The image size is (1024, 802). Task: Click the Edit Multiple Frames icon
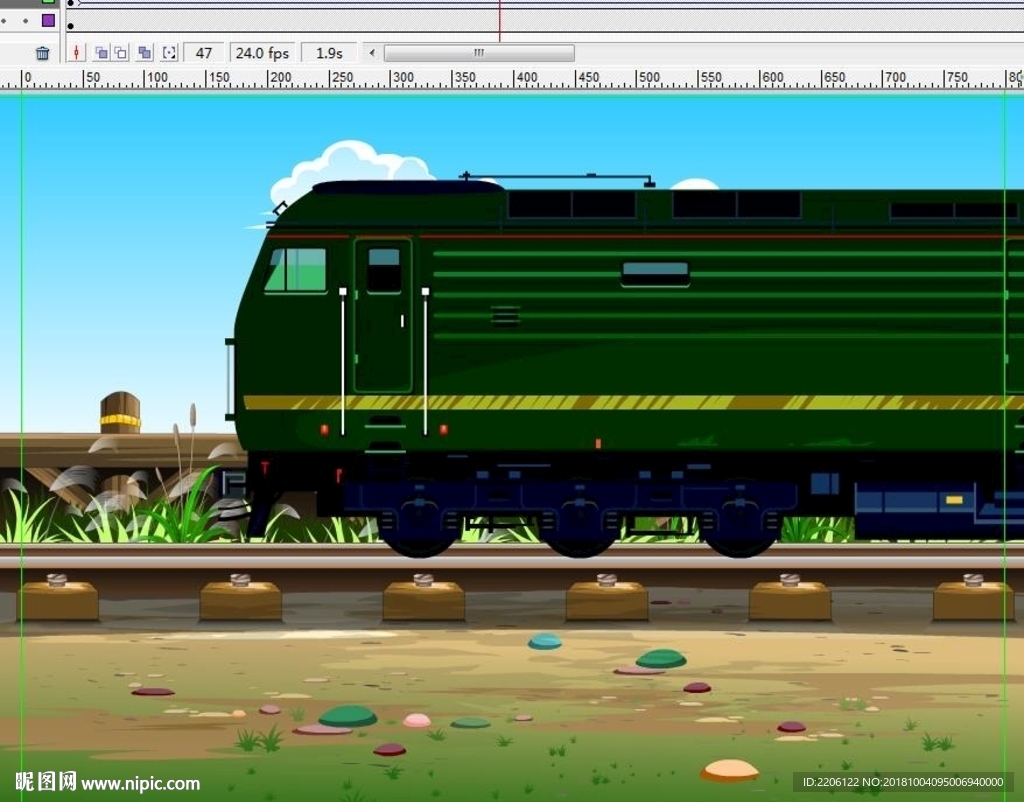coord(145,53)
